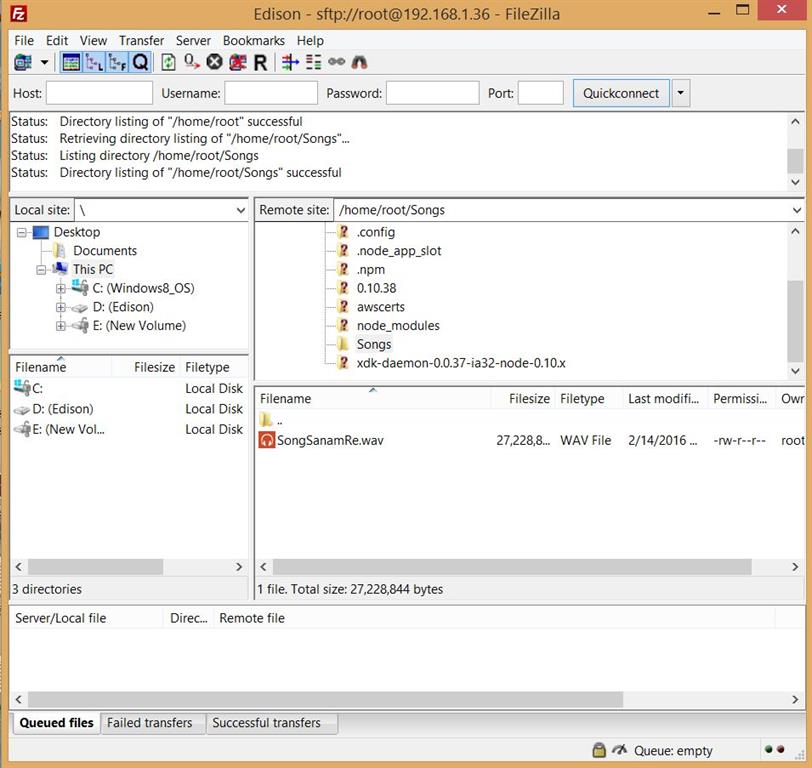Refresh the file and folder lists
This screenshot has width=812, height=768.
167,62
